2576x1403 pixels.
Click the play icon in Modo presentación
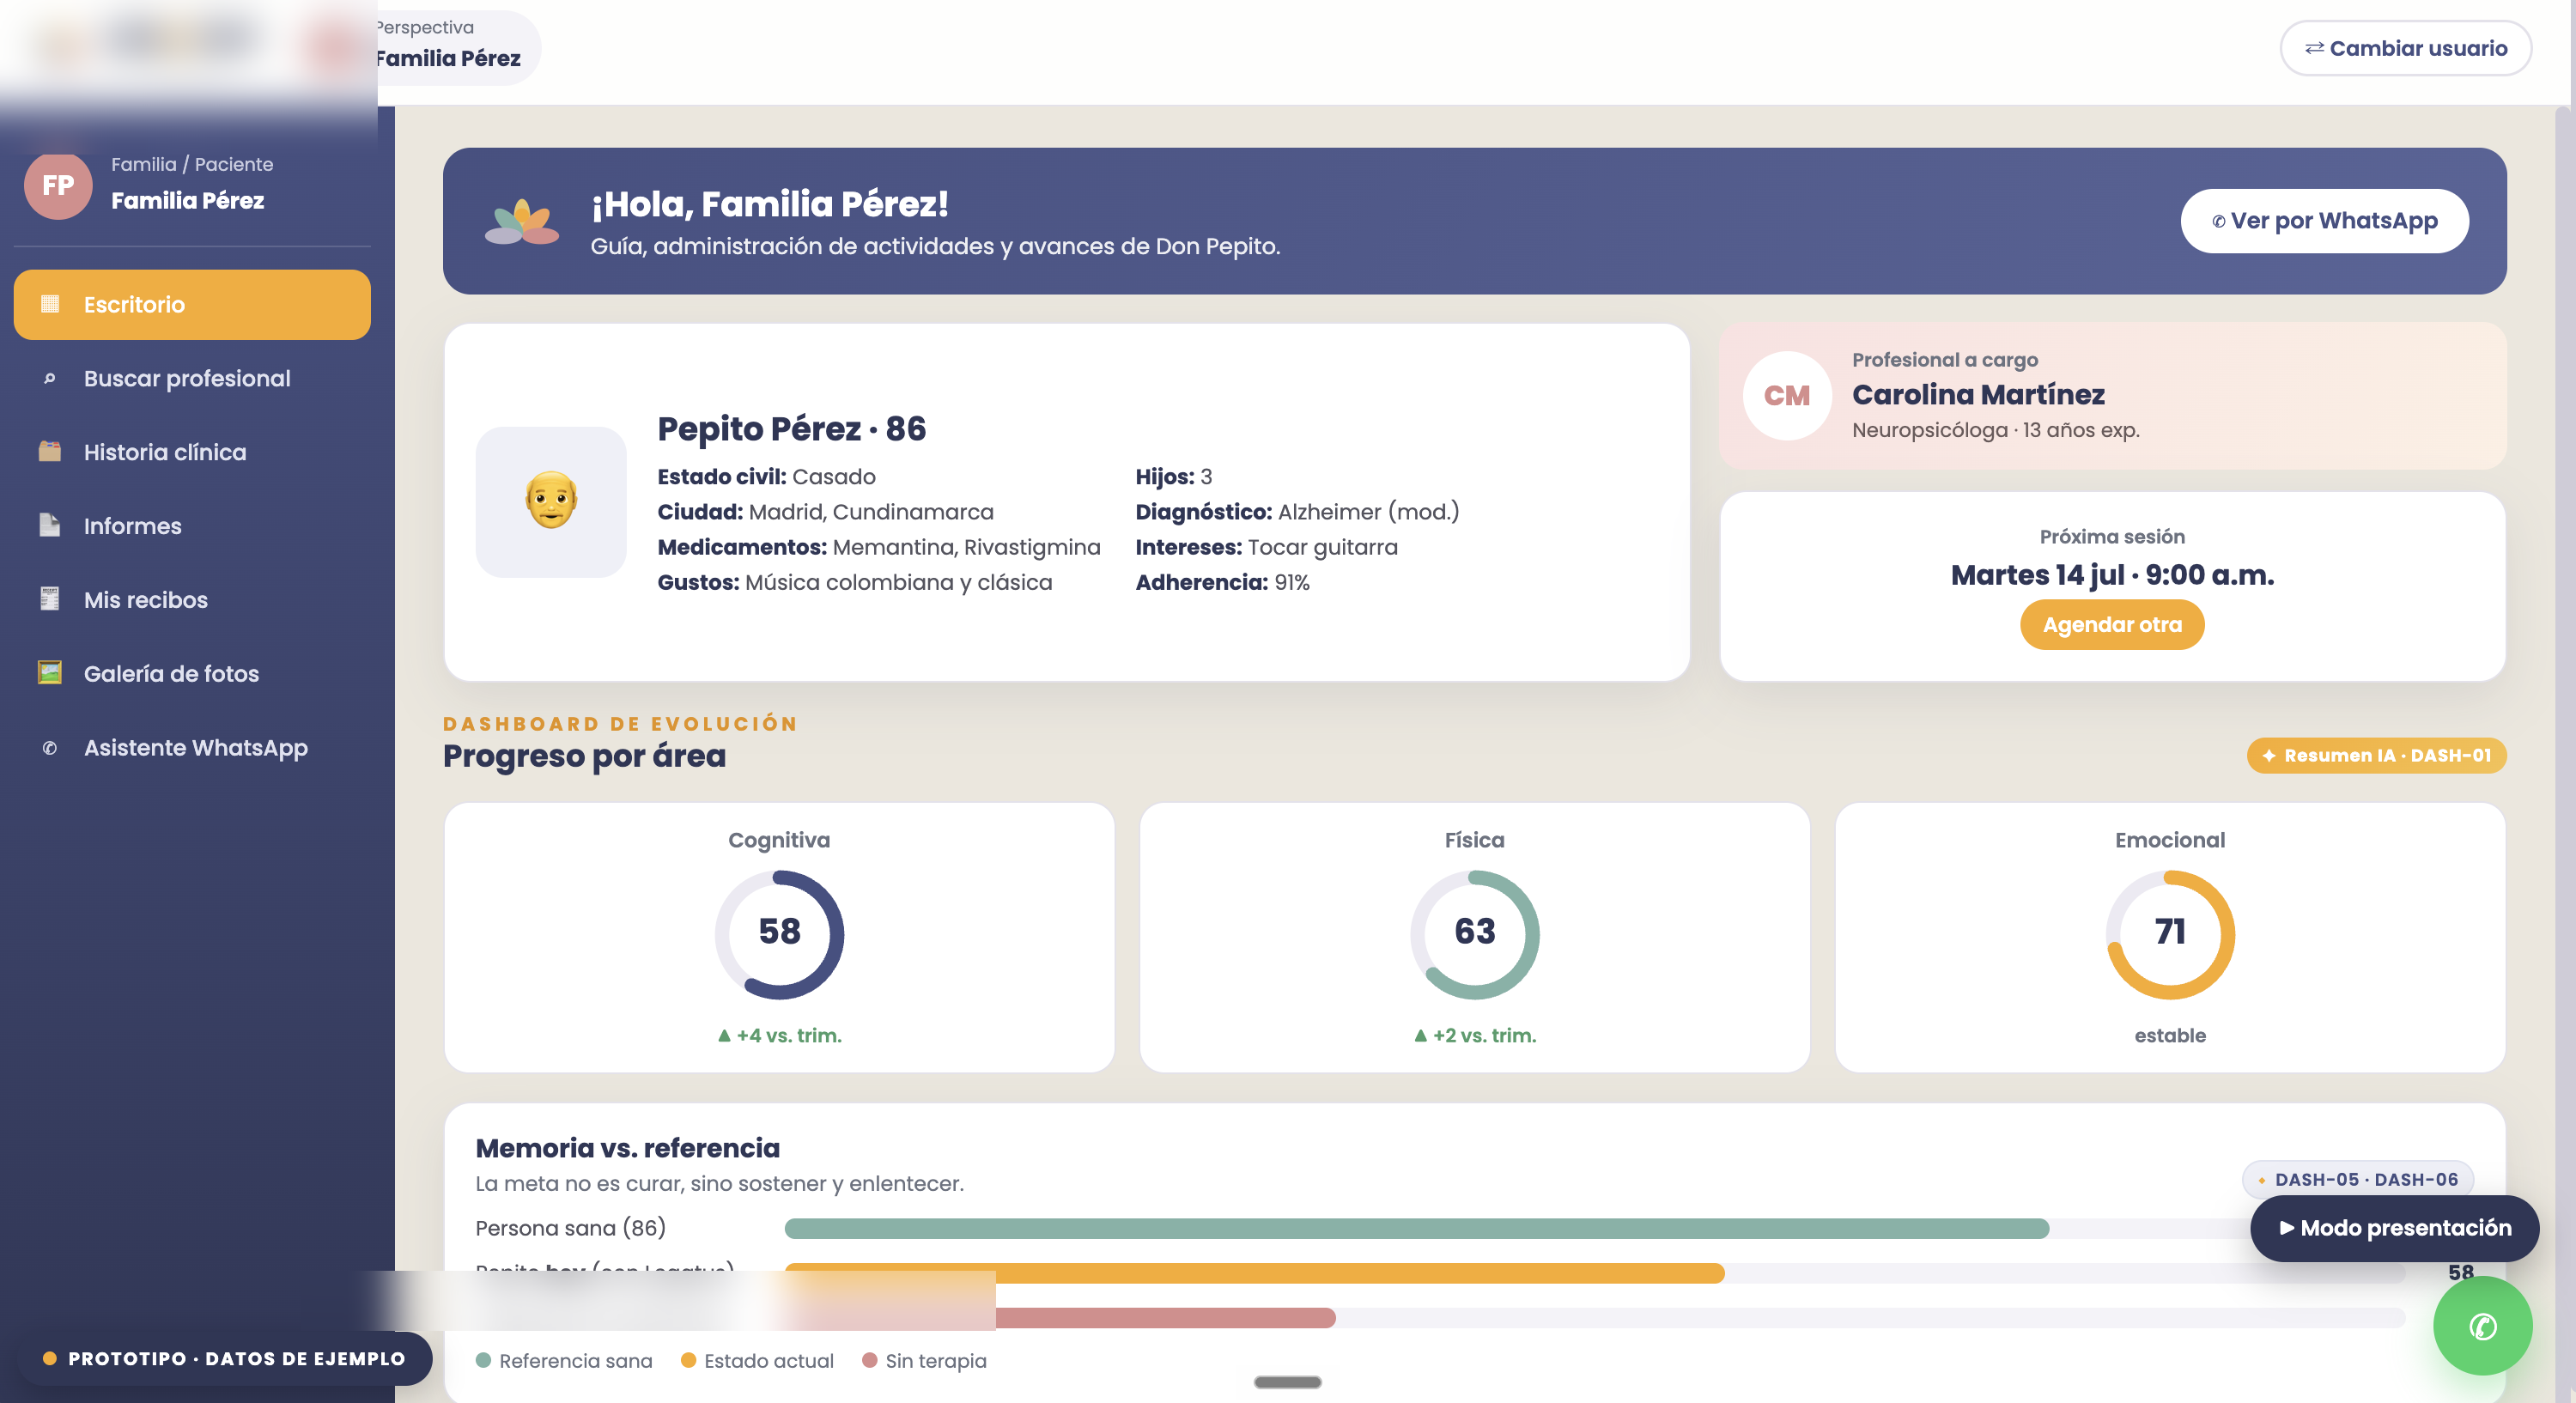(2286, 1228)
